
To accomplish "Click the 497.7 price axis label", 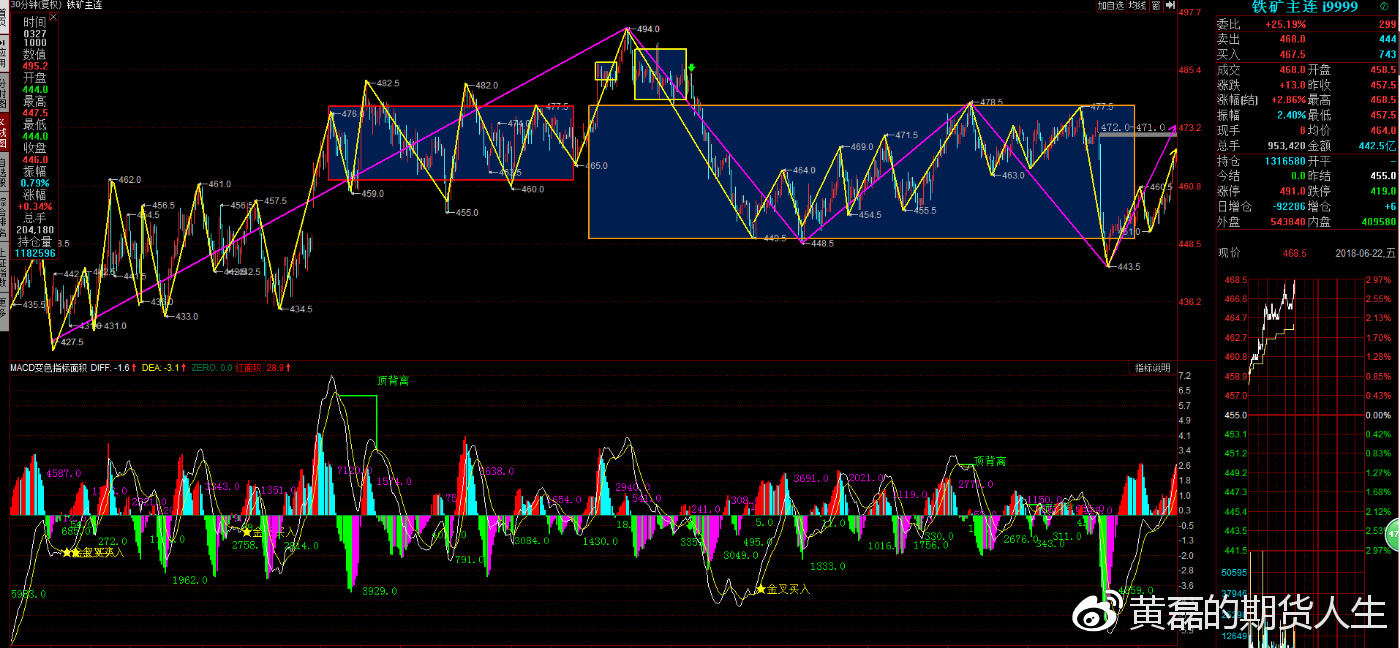I will click(1189, 12).
